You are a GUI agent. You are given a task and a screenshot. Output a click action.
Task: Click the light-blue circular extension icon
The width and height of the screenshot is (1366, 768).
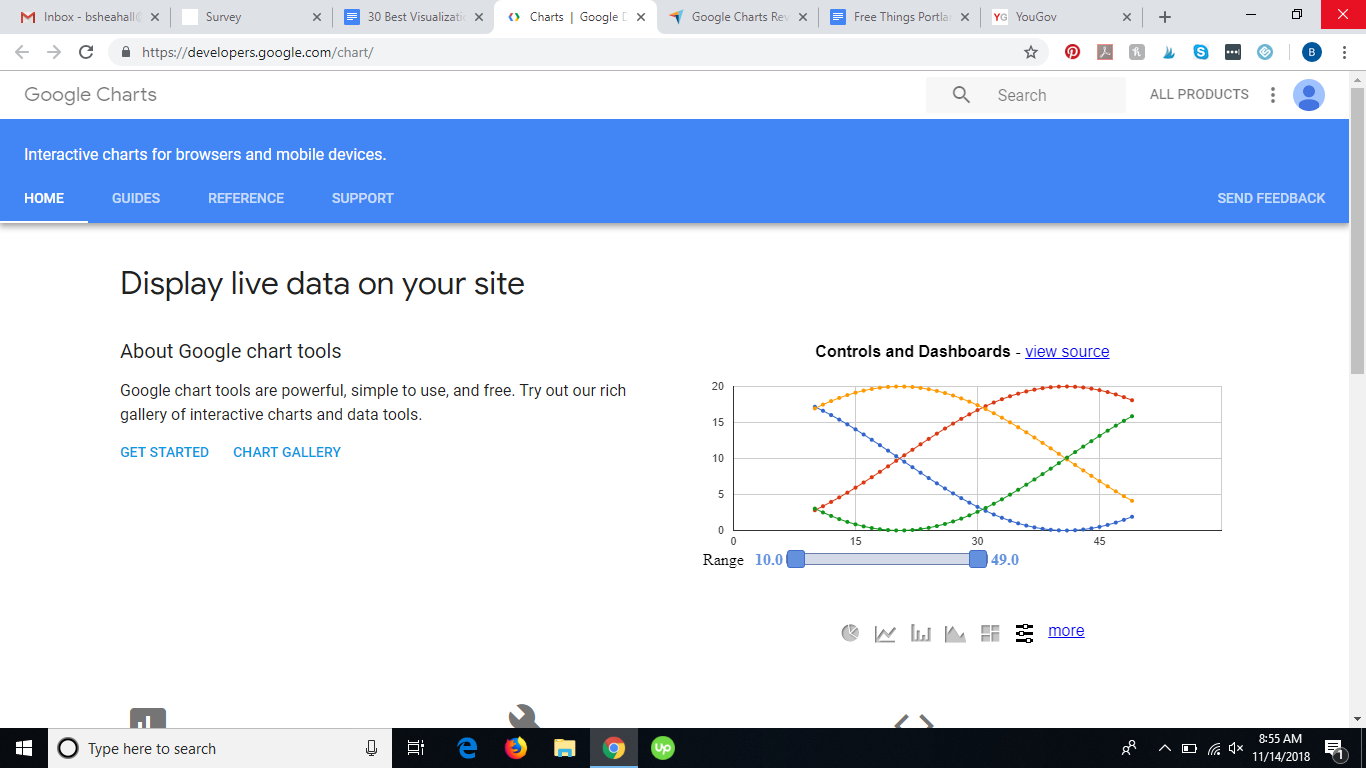tap(1265, 52)
